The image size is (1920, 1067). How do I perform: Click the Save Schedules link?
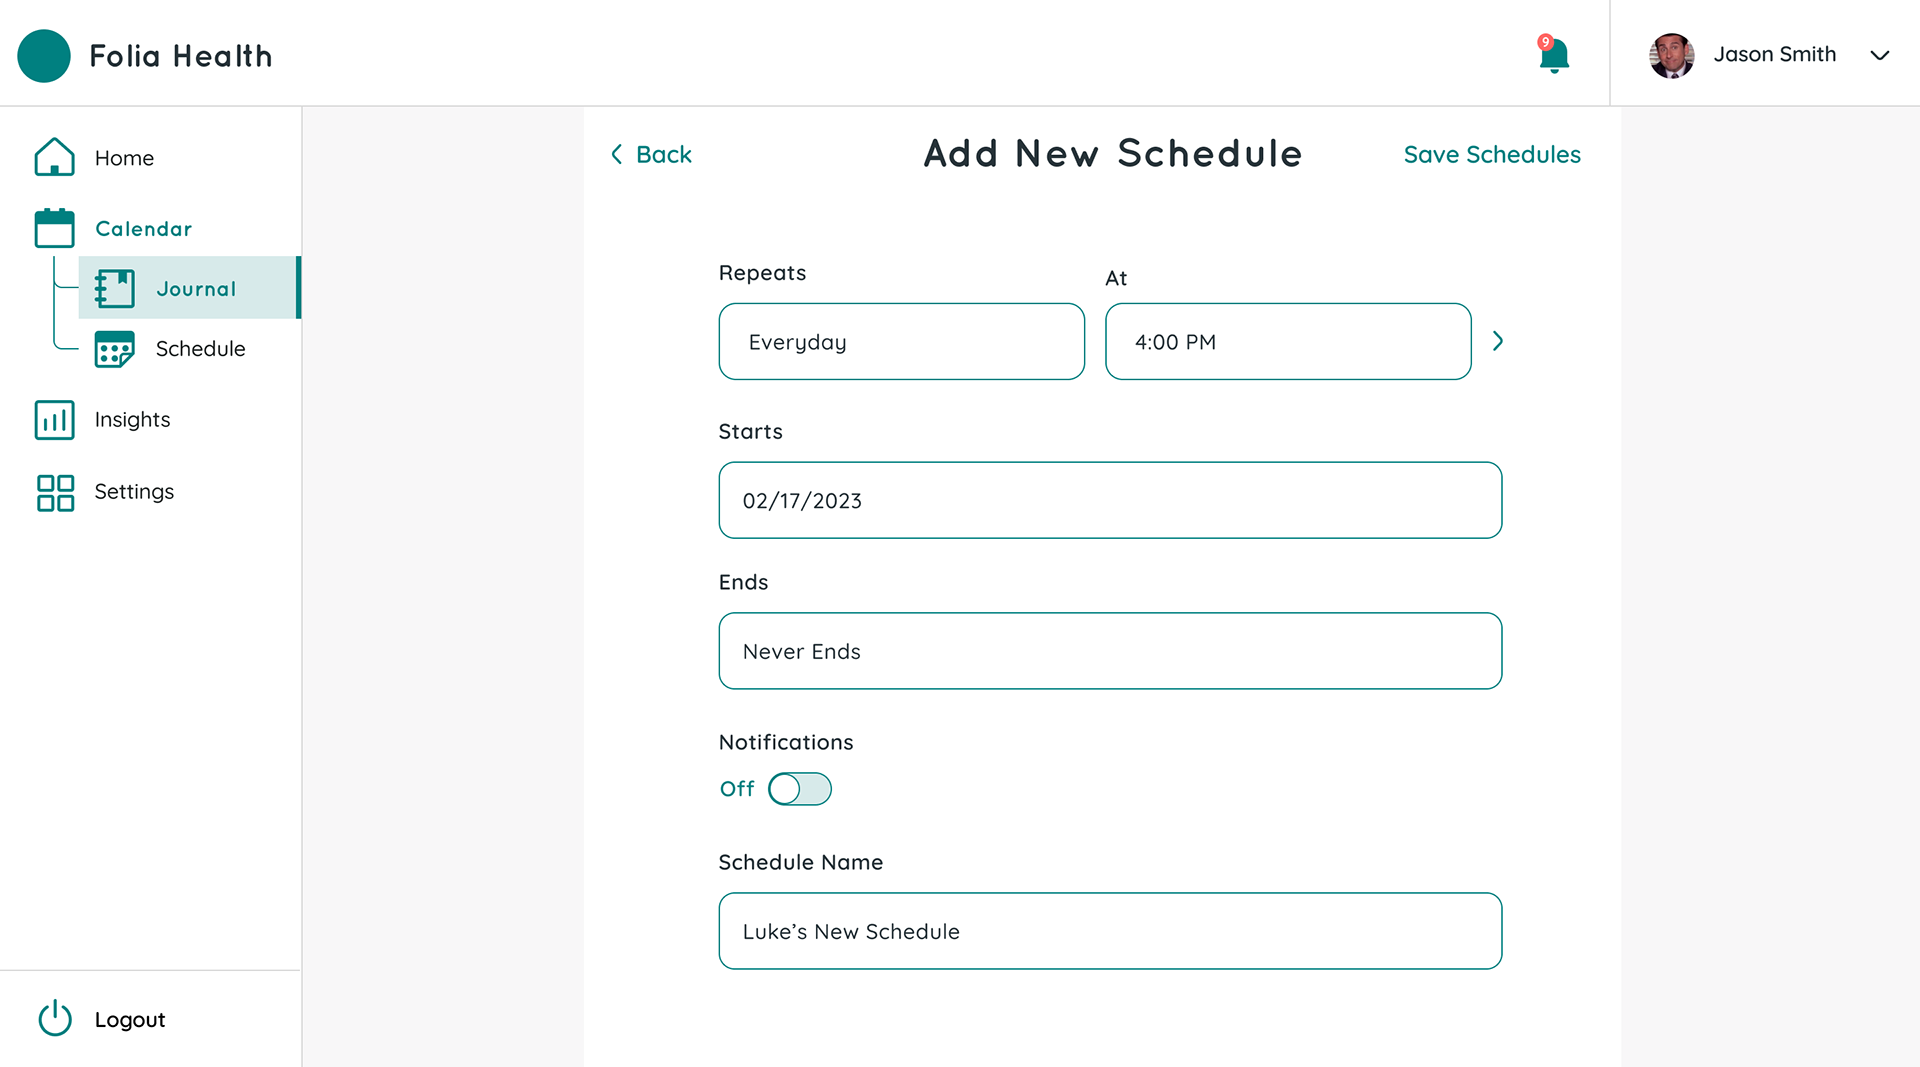[1491, 155]
